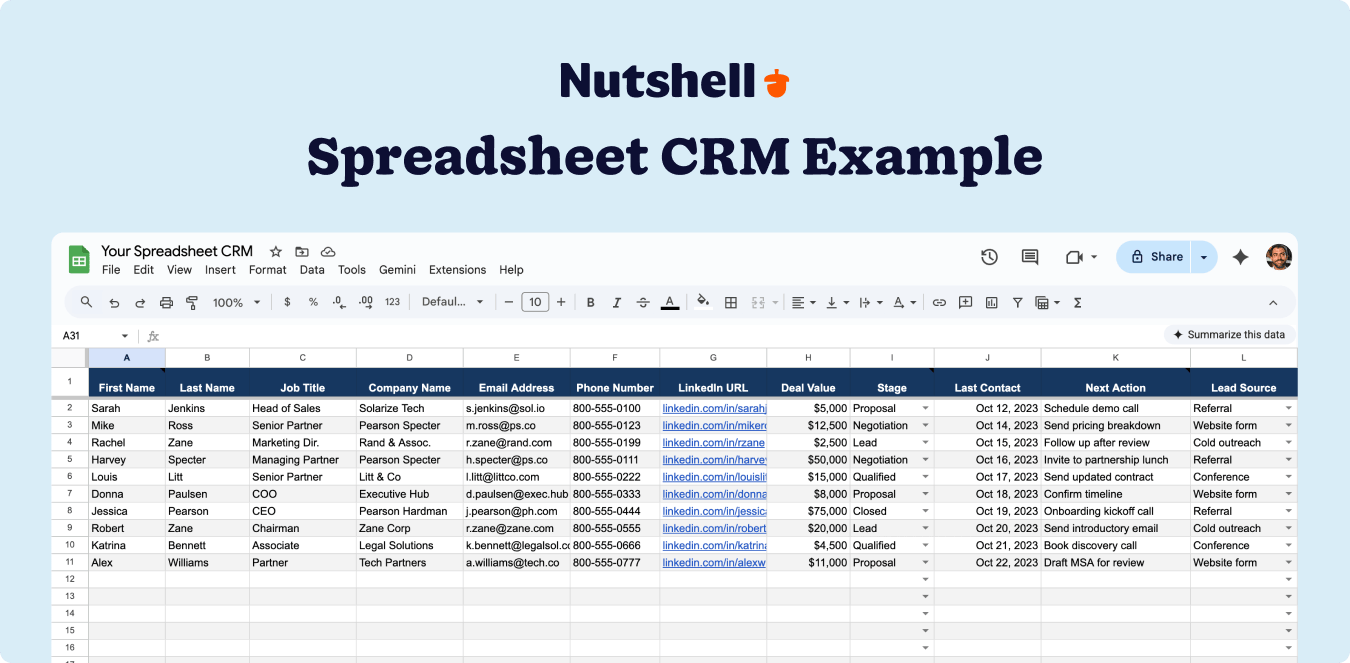Click the insert link icon
Screen dimensions: 1350x663
click(939, 302)
